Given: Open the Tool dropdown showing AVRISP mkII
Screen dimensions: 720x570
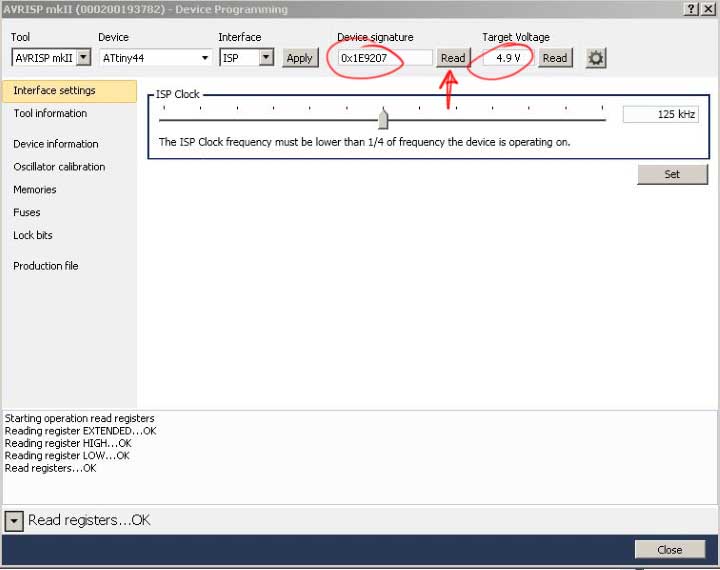Looking at the screenshot, I should pyautogui.click(x=51, y=58).
